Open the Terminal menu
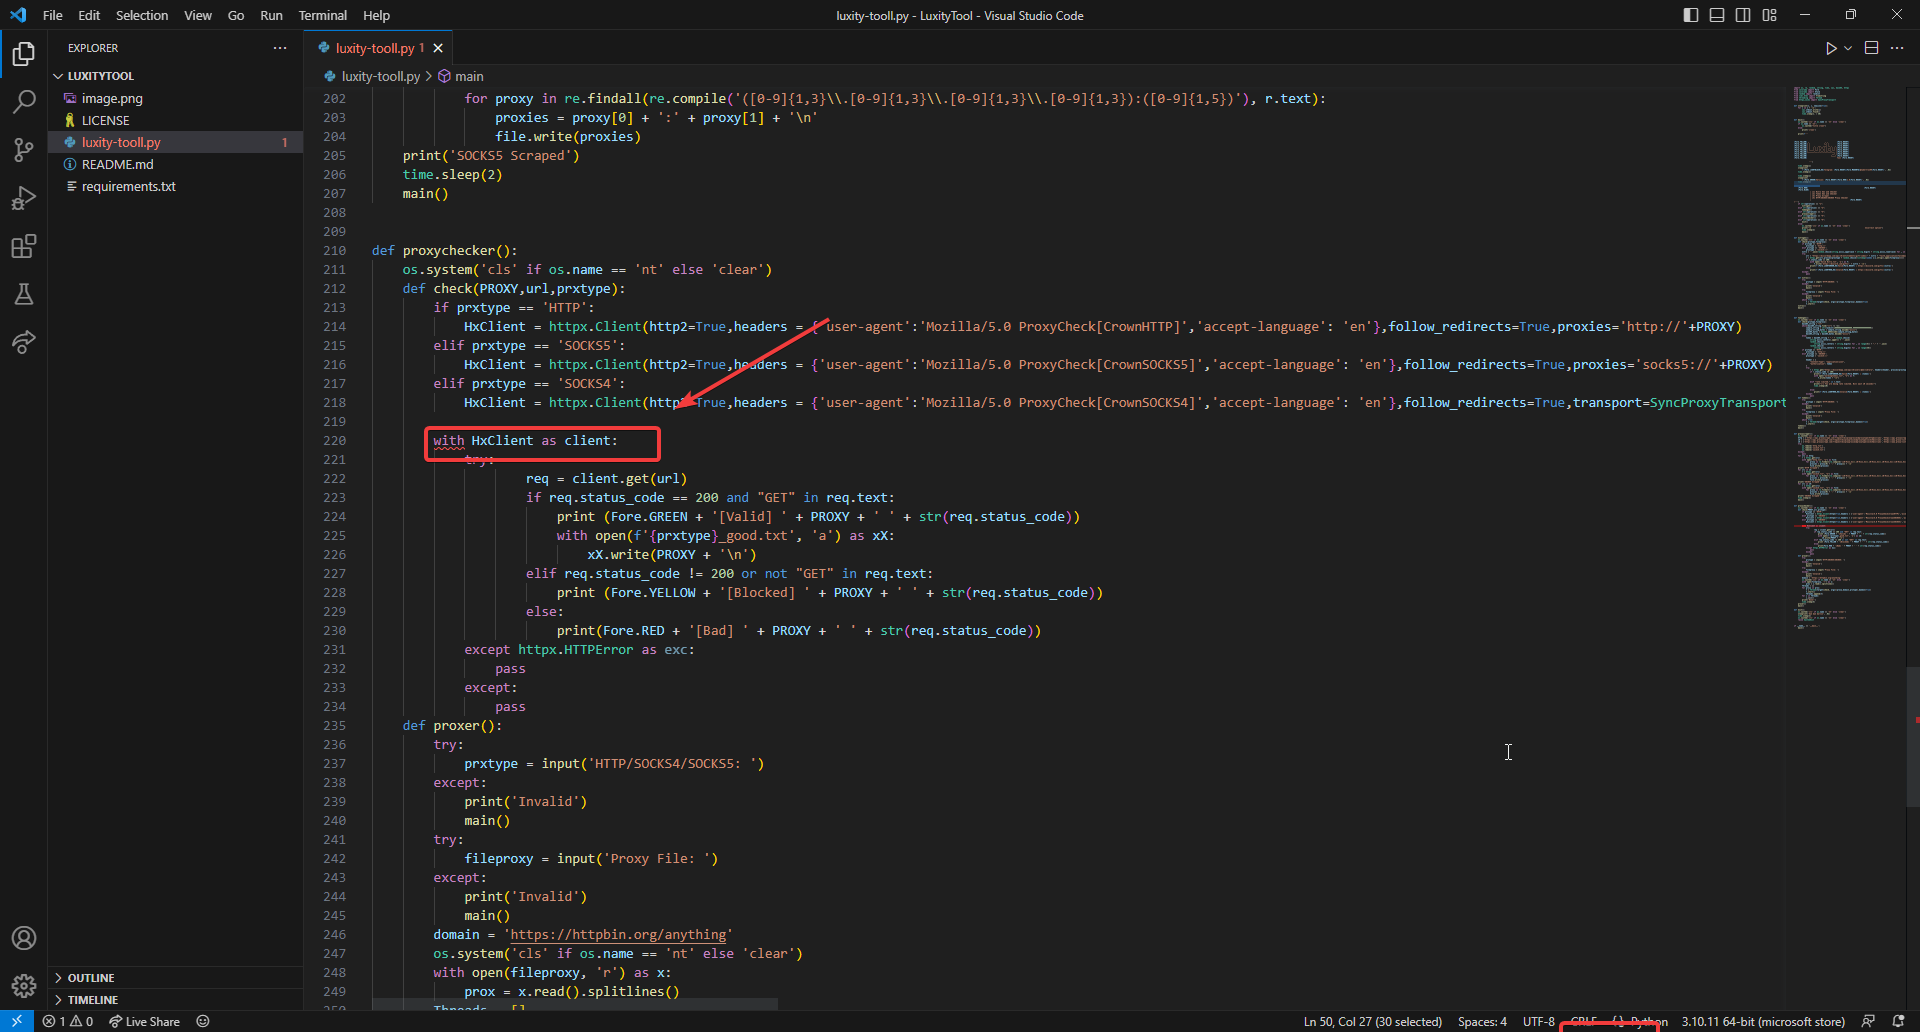This screenshot has width=1920, height=1032. (322, 15)
